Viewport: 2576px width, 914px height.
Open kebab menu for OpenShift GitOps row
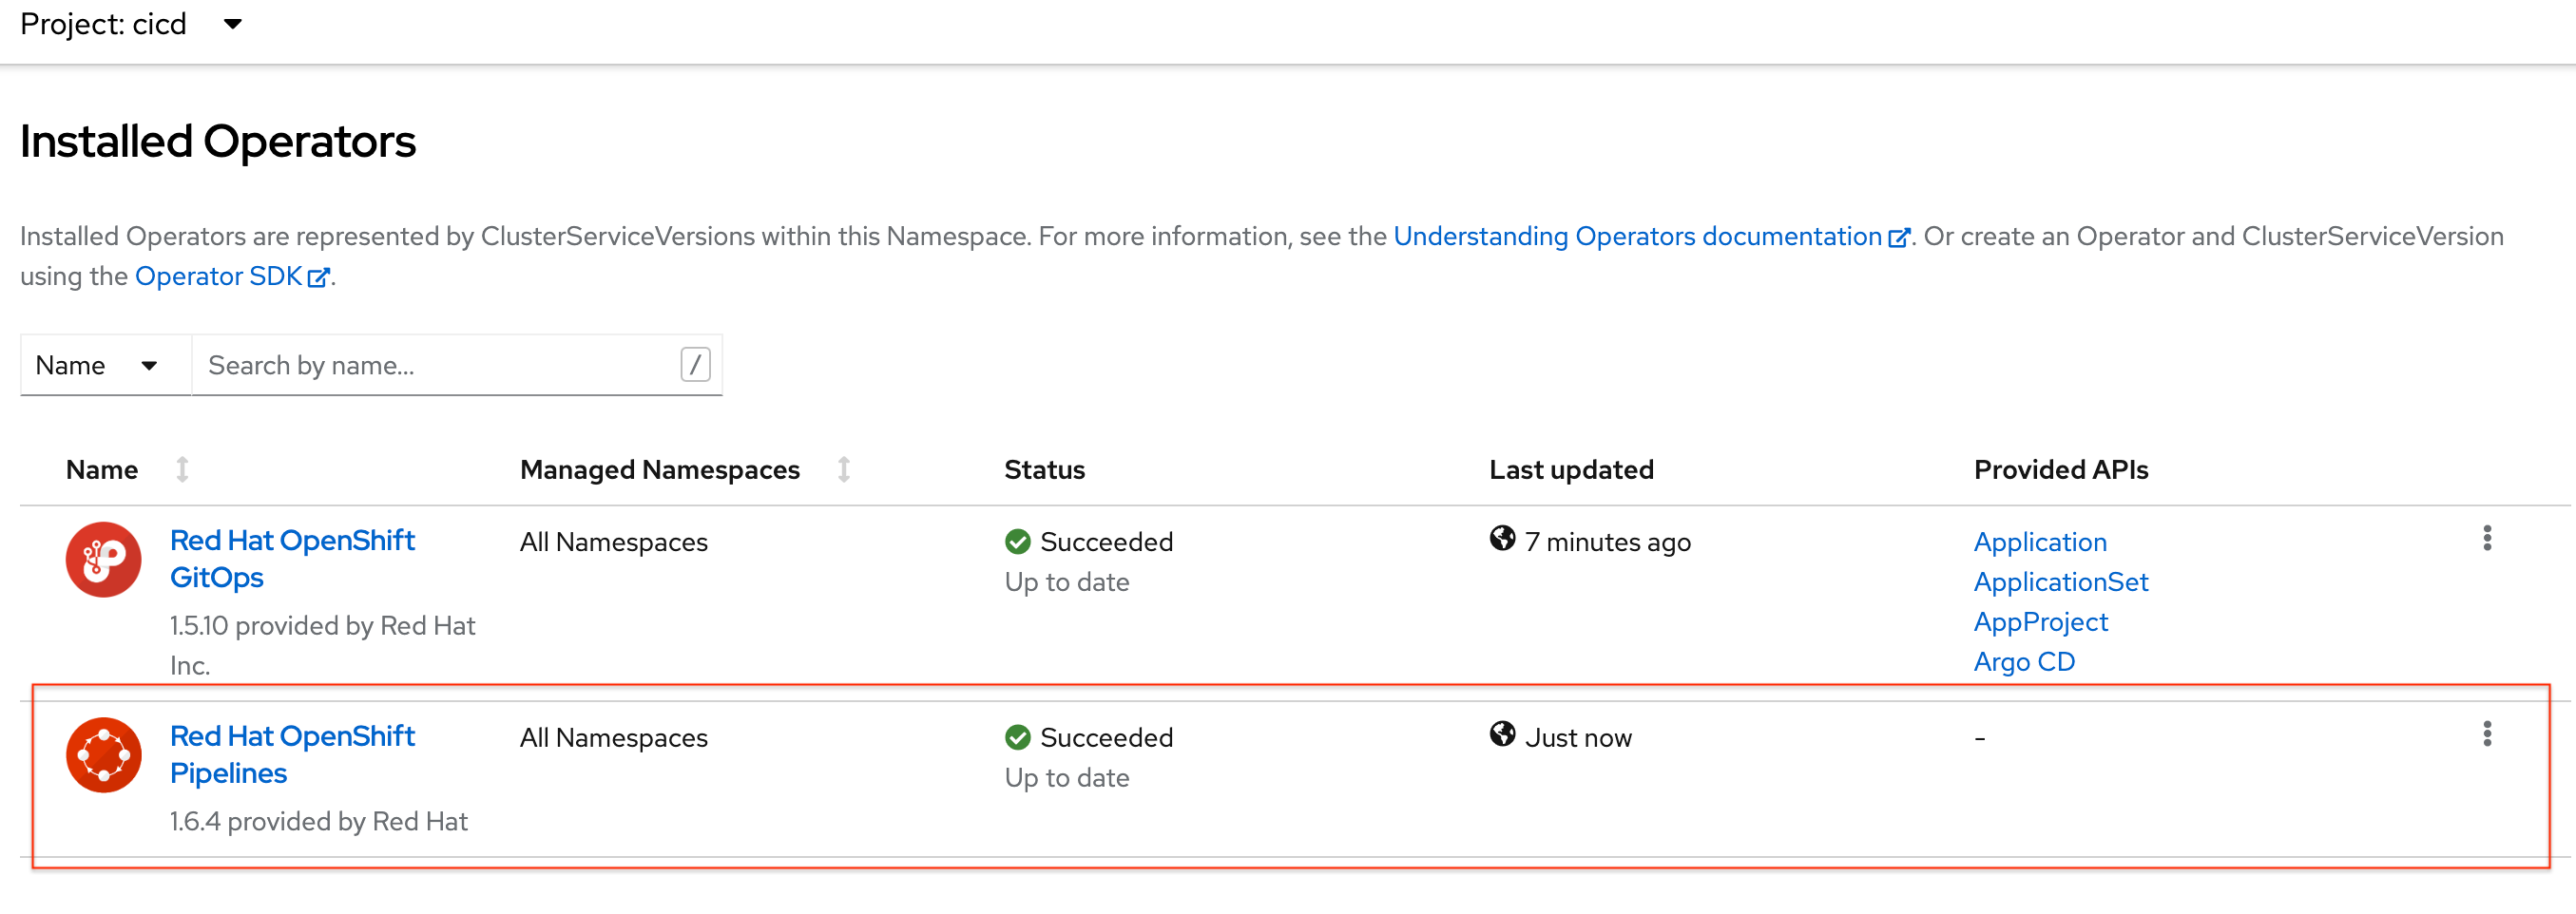pyautogui.click(x=2486, y=539)
